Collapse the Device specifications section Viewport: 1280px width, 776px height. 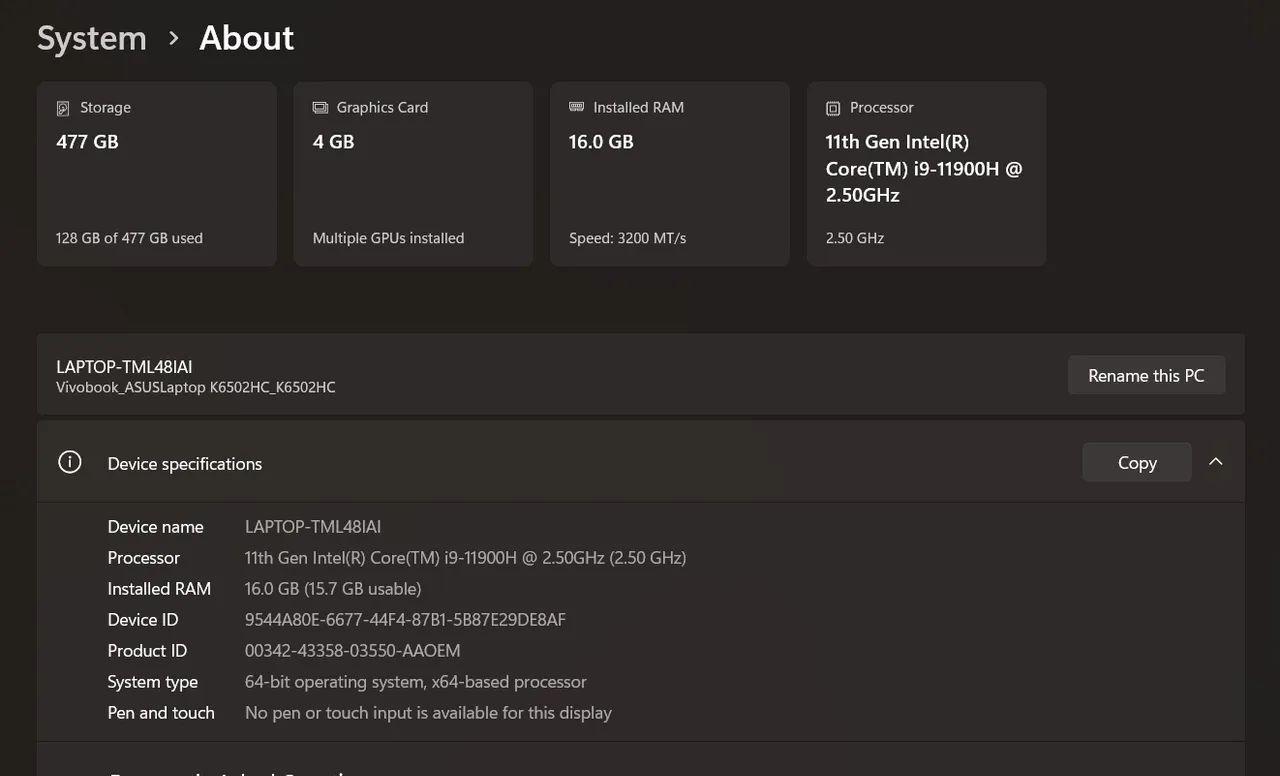coord(1216,462)
